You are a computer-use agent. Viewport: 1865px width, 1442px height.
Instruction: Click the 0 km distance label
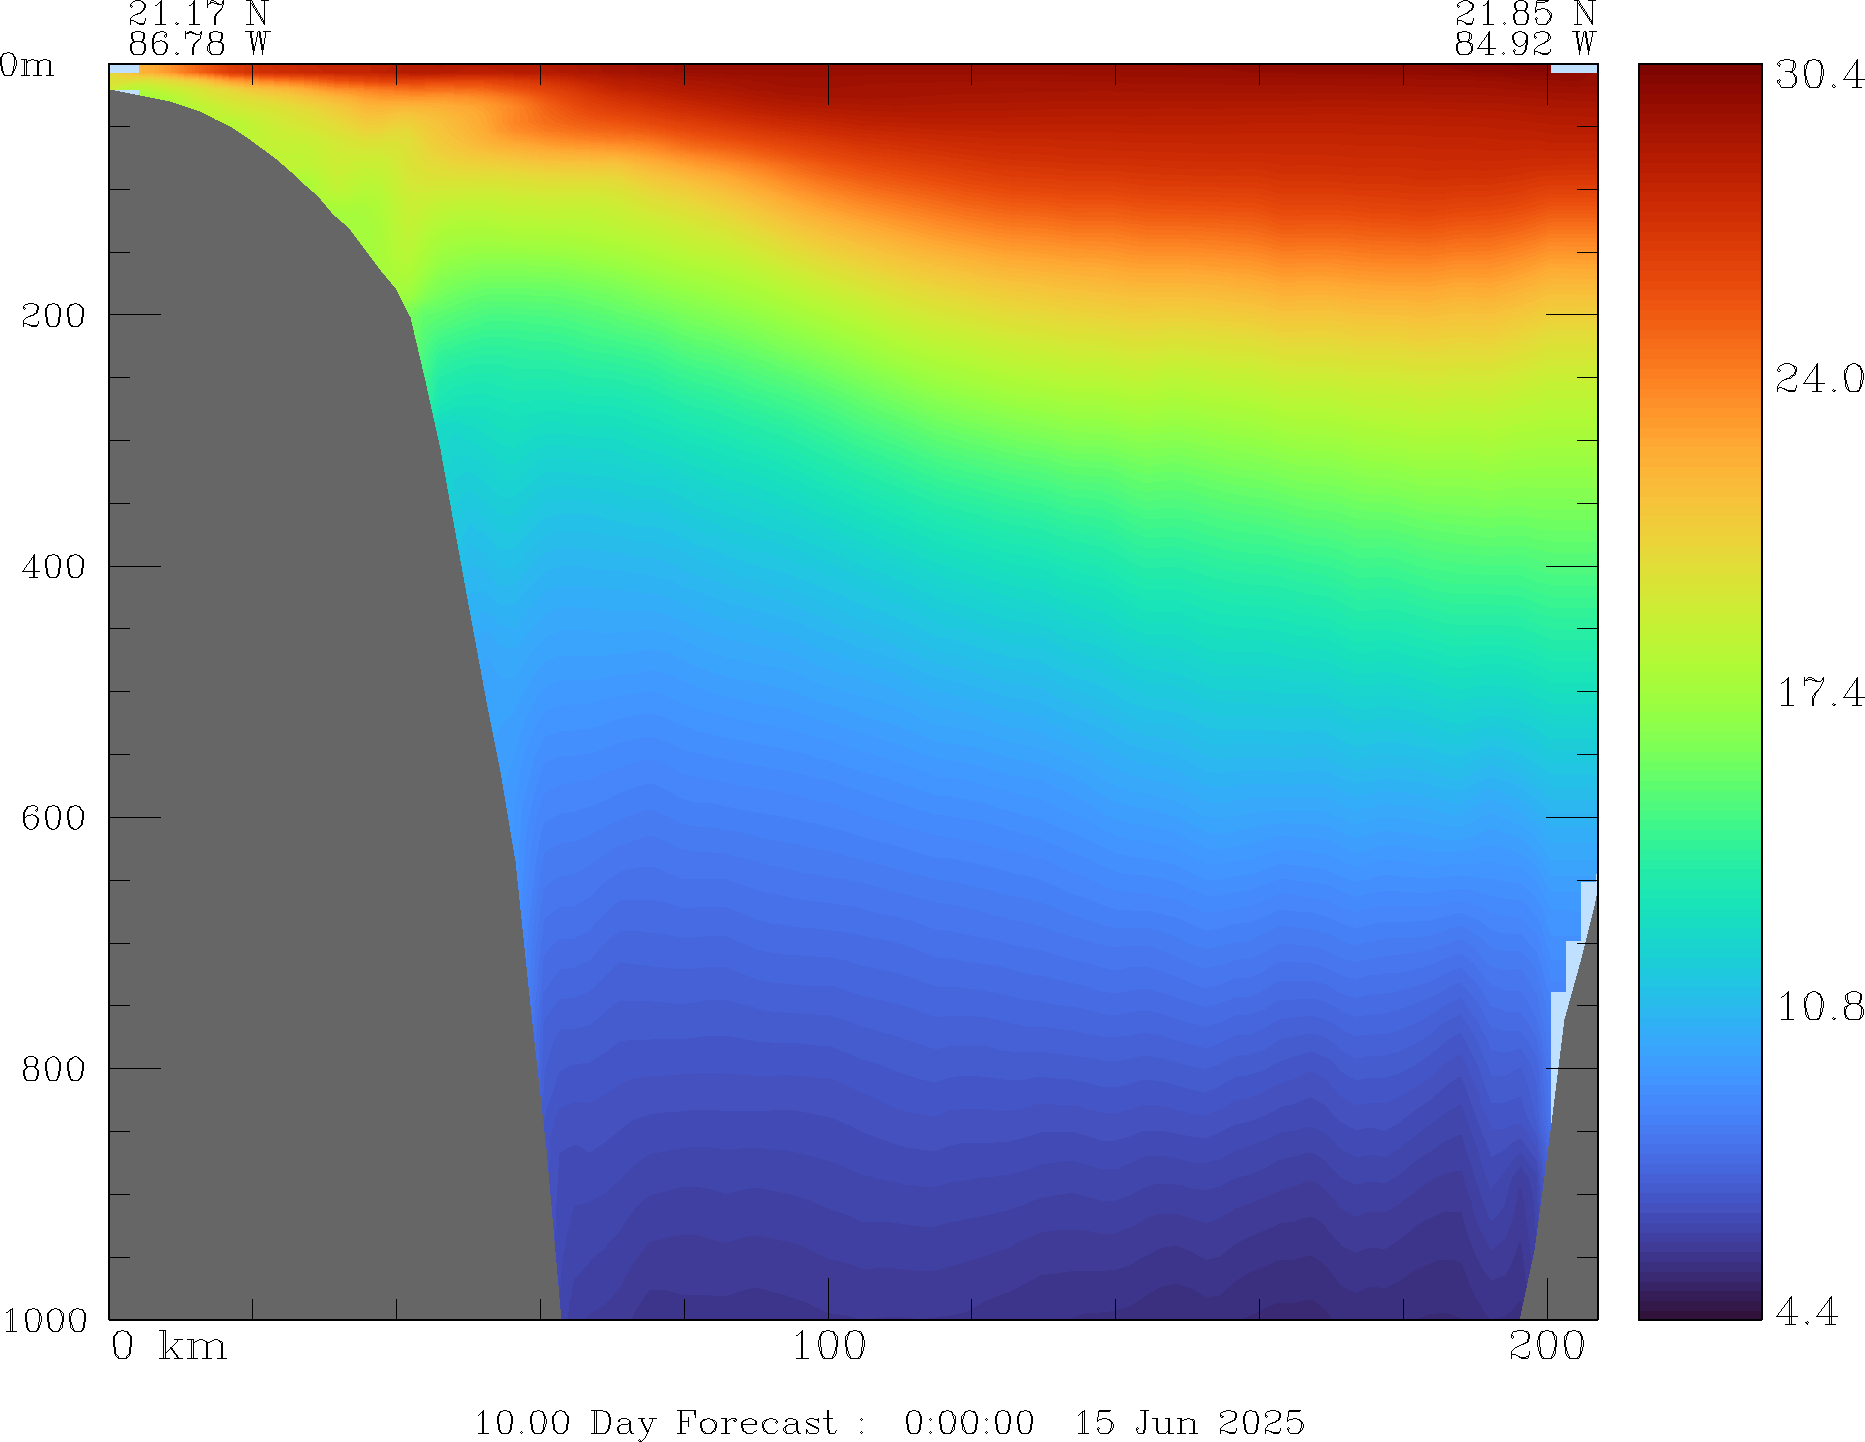coord(168,1347)
